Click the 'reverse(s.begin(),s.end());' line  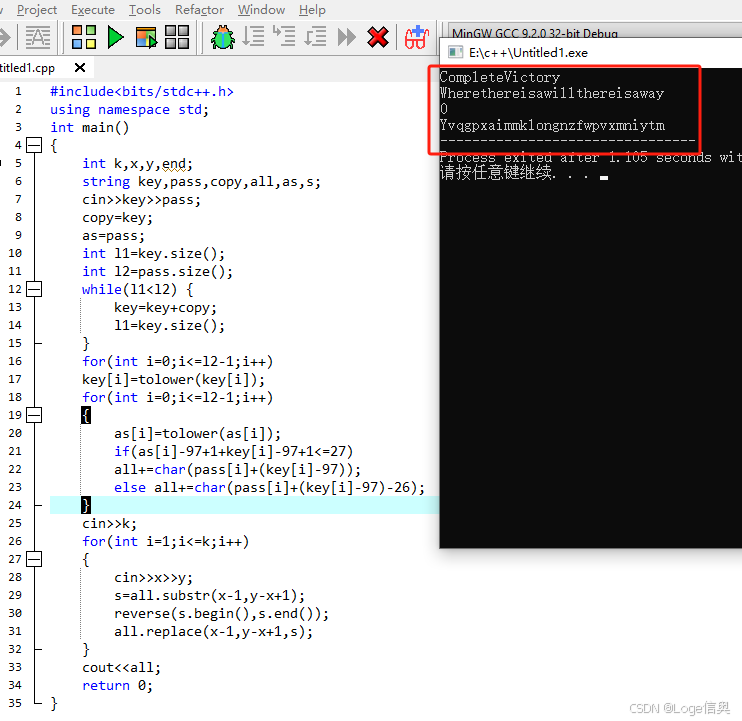tap(221, 614)
